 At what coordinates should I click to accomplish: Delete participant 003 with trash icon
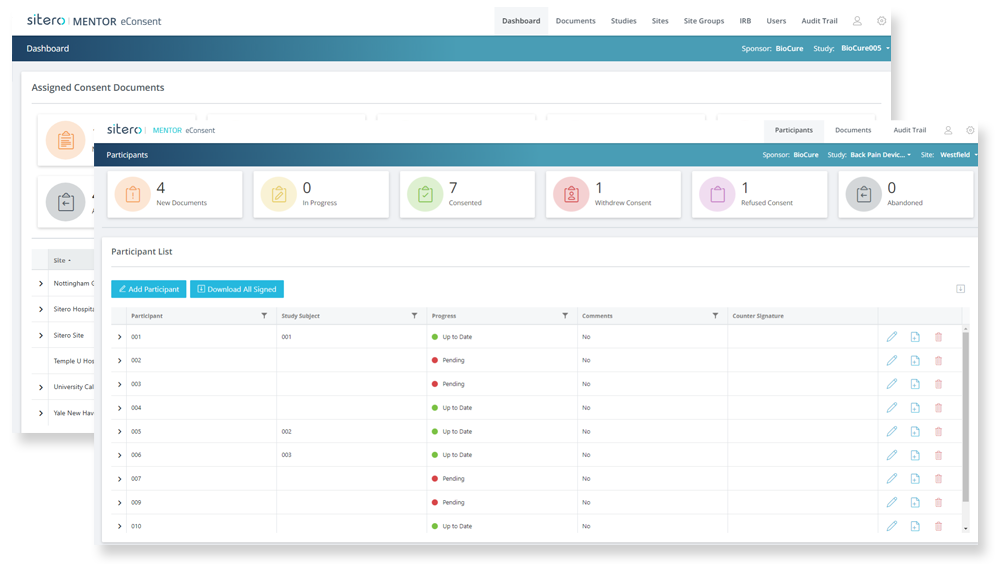click(x=938, y=384)
